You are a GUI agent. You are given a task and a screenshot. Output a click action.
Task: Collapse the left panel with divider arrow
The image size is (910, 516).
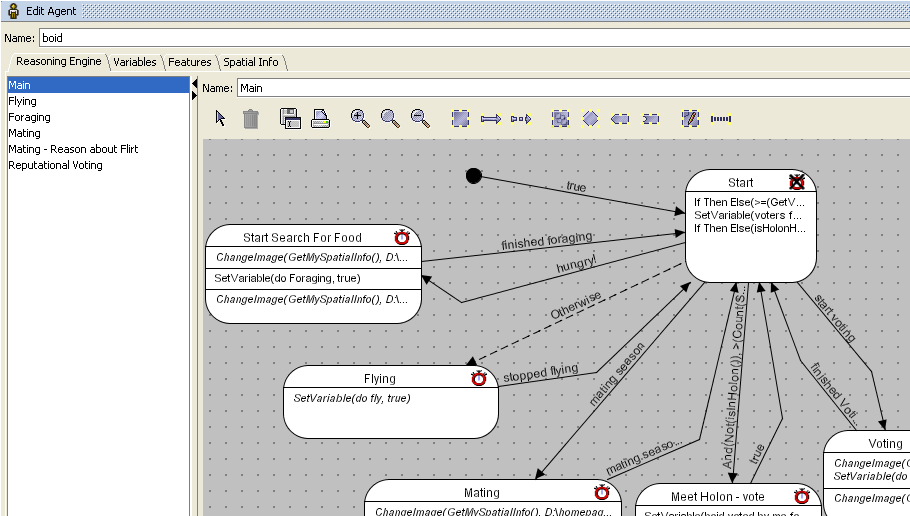[x=195, y=82]
